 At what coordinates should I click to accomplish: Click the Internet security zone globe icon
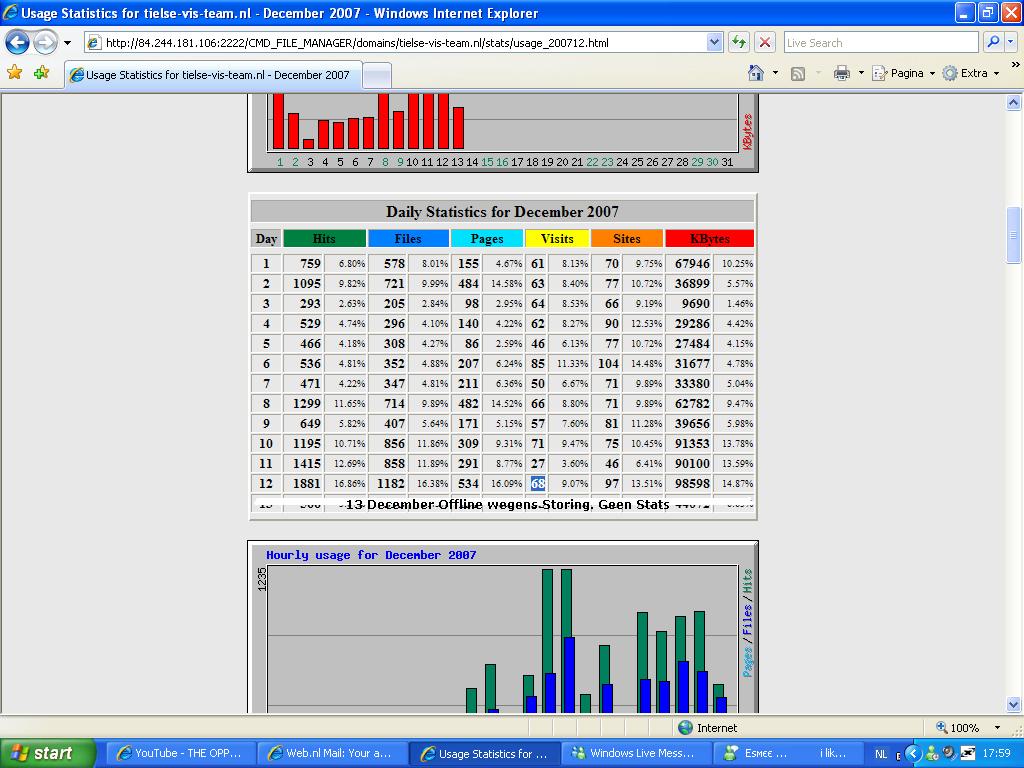685,728
